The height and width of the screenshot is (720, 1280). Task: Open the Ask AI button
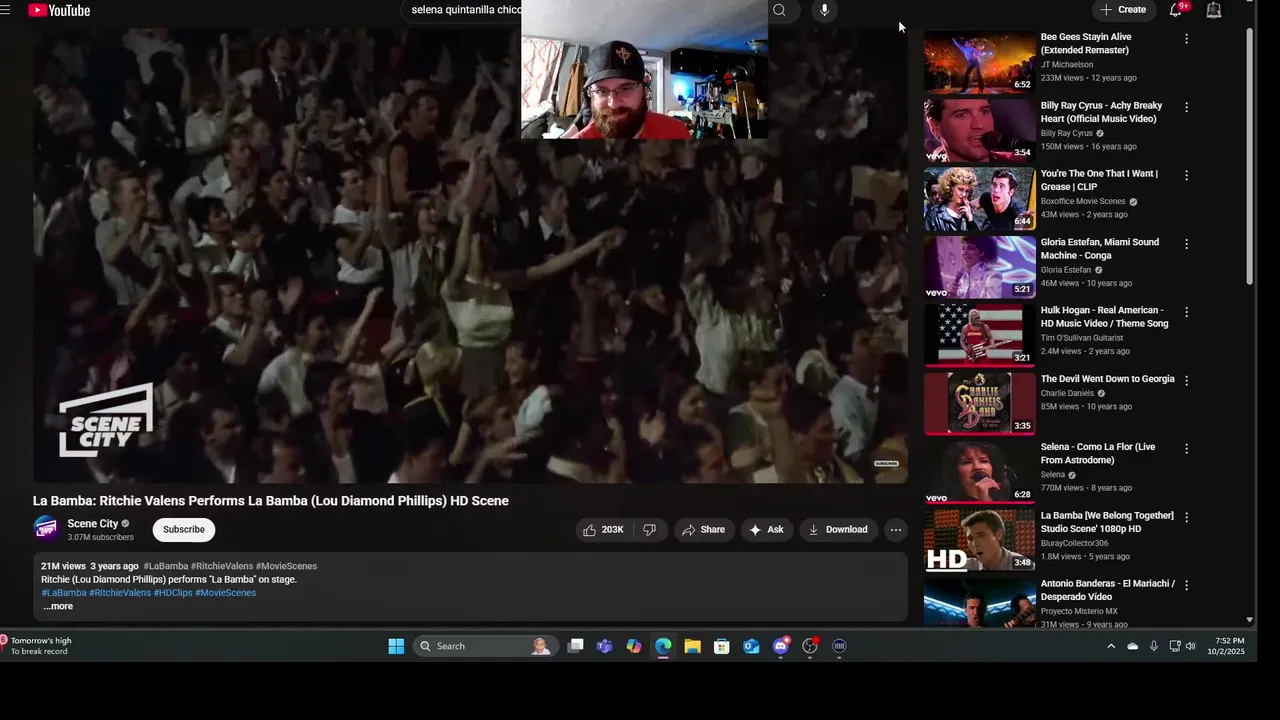click(x=766, y=530)
